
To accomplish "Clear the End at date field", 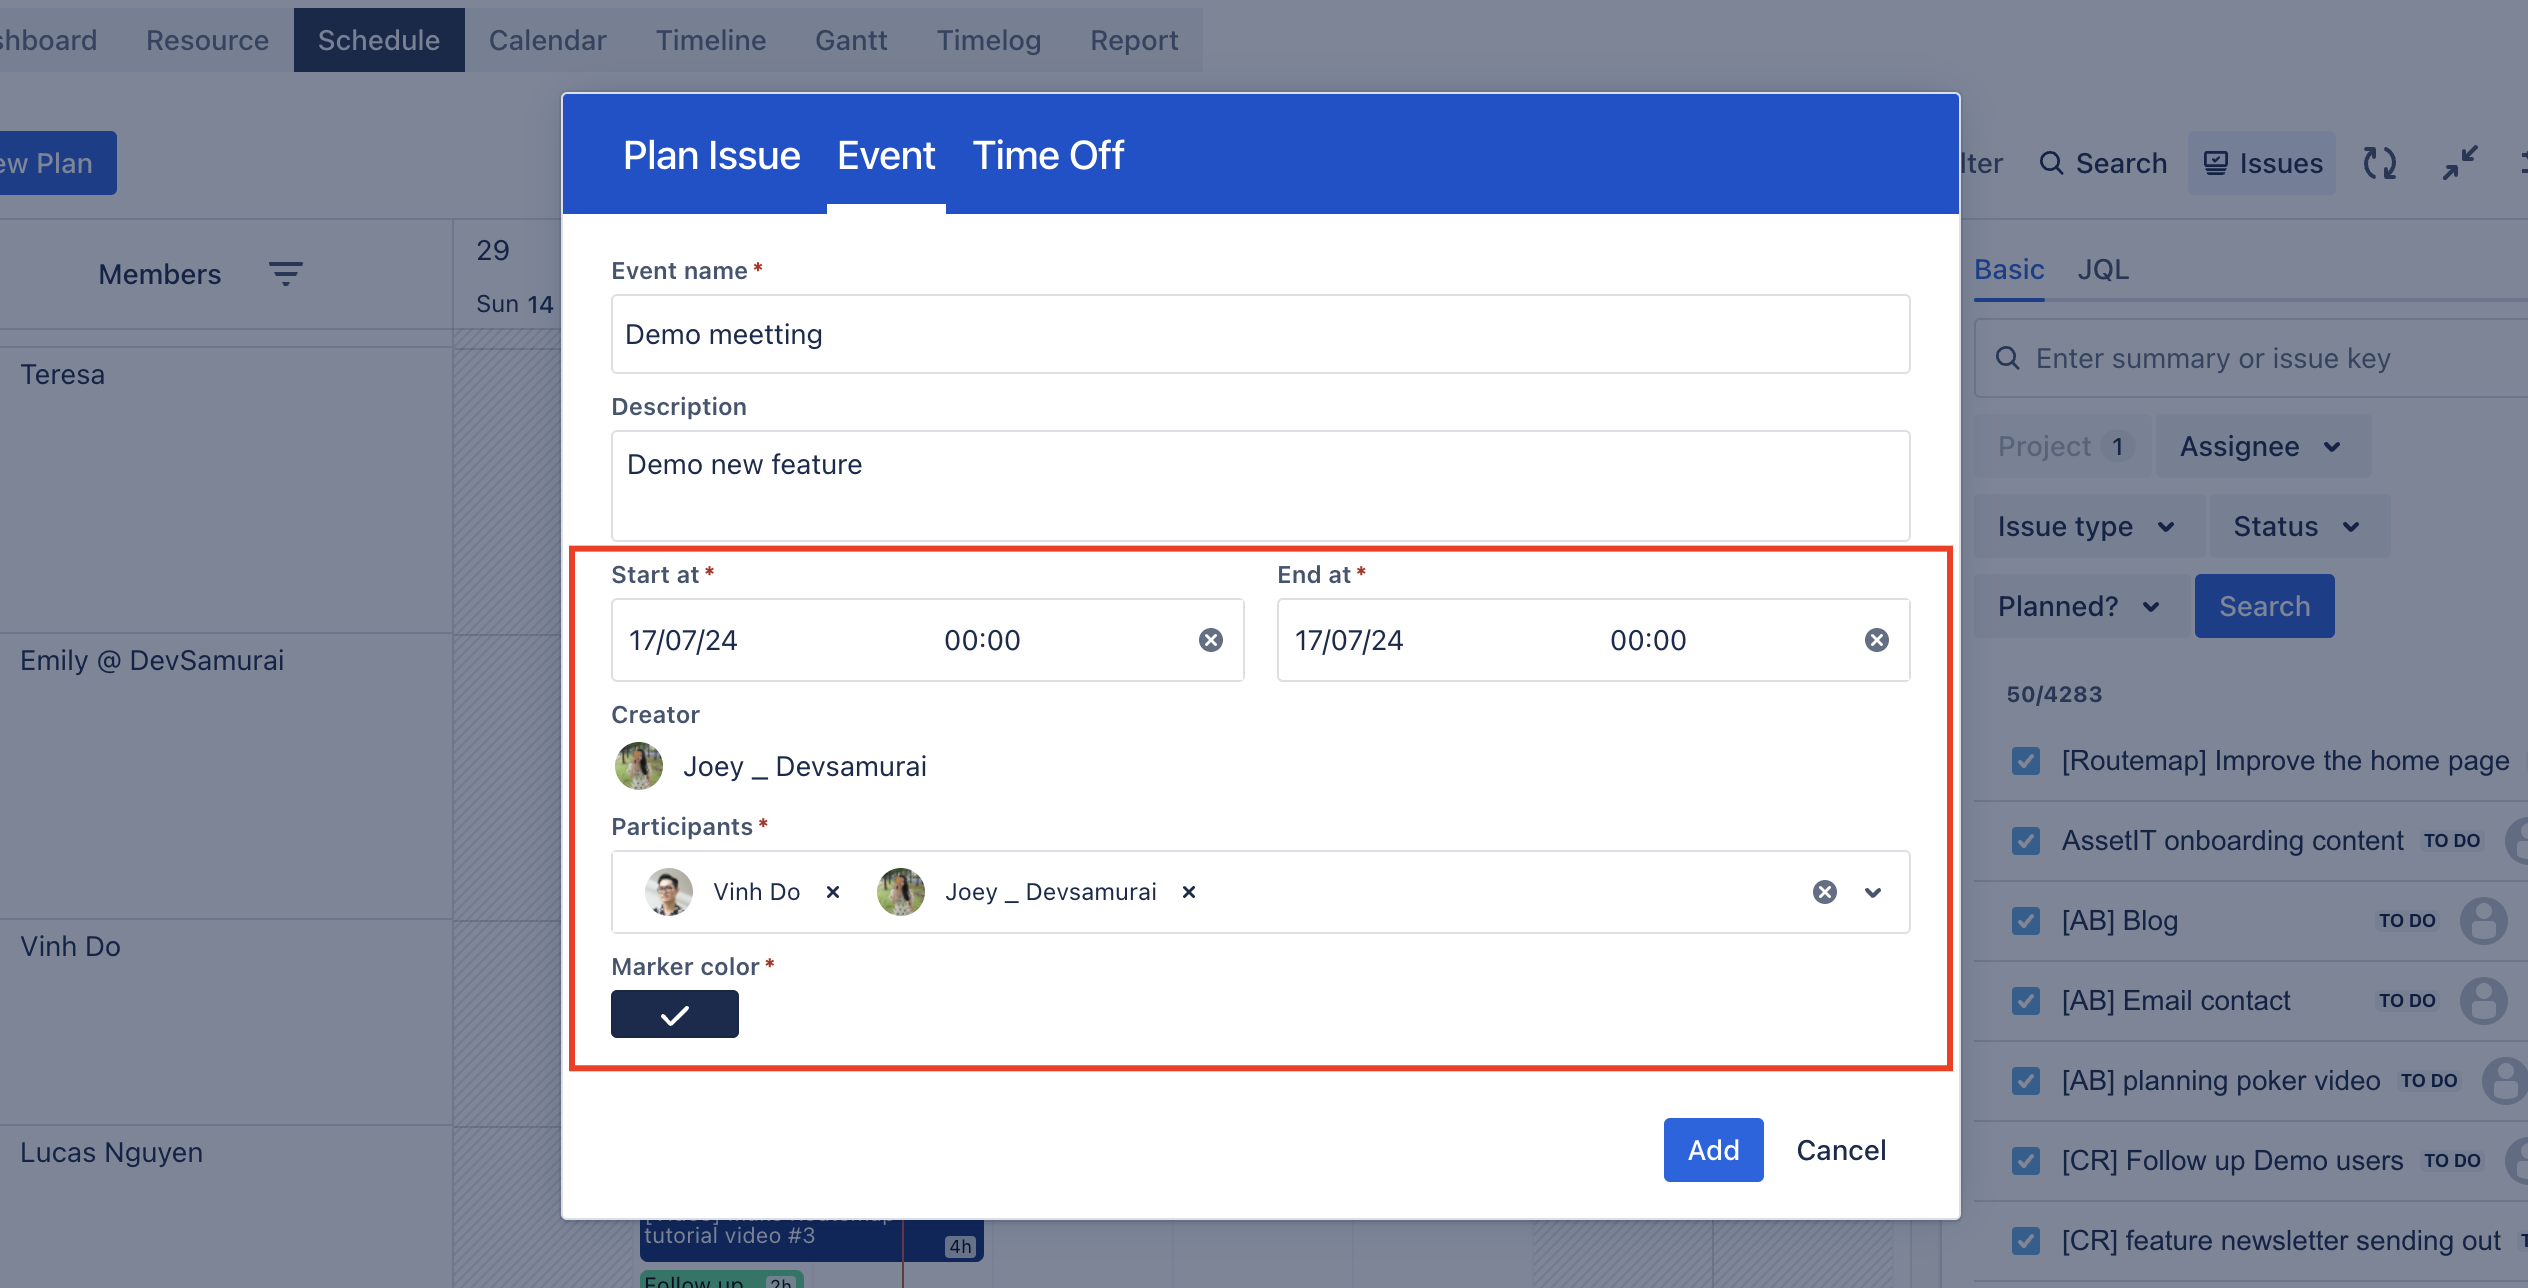I will click(x=1876, y=640).
